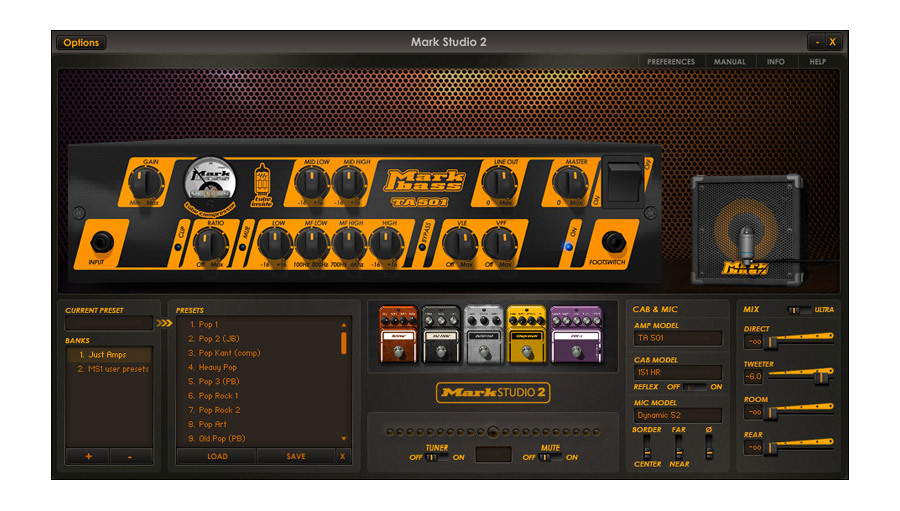The image size is (900, 511).
Task: Click the microphone on the cabinet
Action: 746,244
